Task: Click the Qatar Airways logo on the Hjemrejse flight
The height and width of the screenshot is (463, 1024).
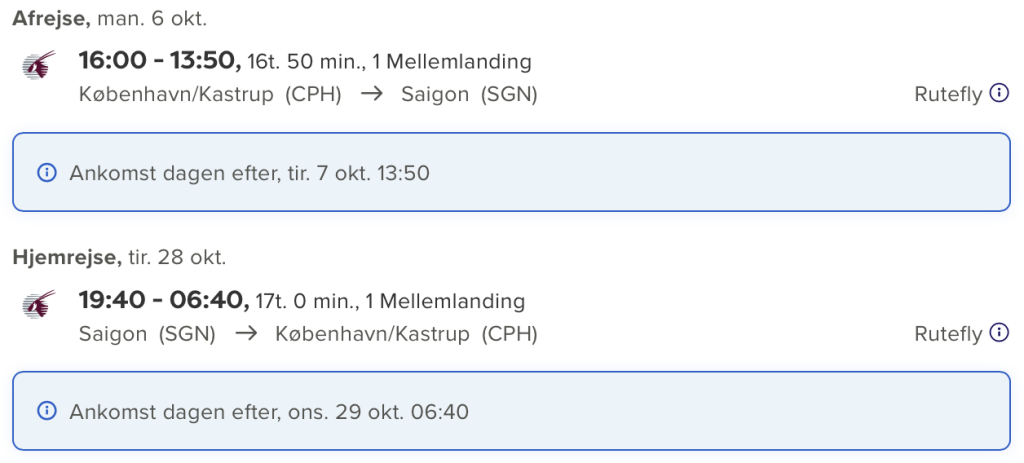Action: pos(39,304)
